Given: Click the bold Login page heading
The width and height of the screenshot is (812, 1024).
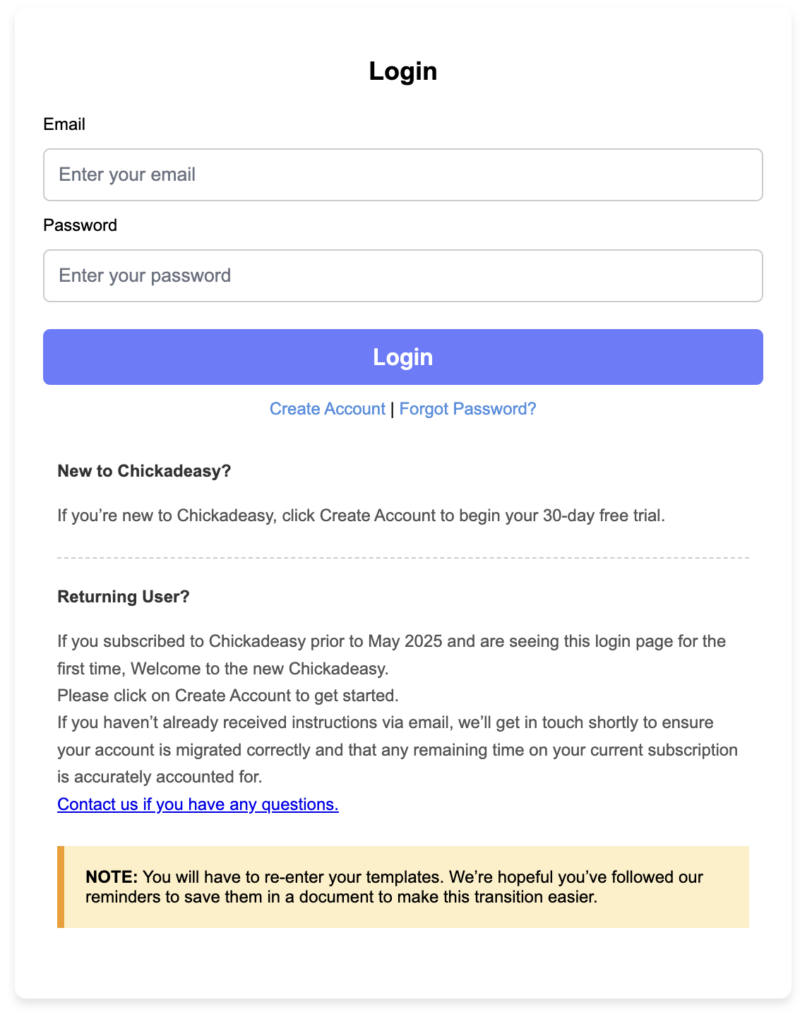Looking at the screenshot, I should click(403, 71).
